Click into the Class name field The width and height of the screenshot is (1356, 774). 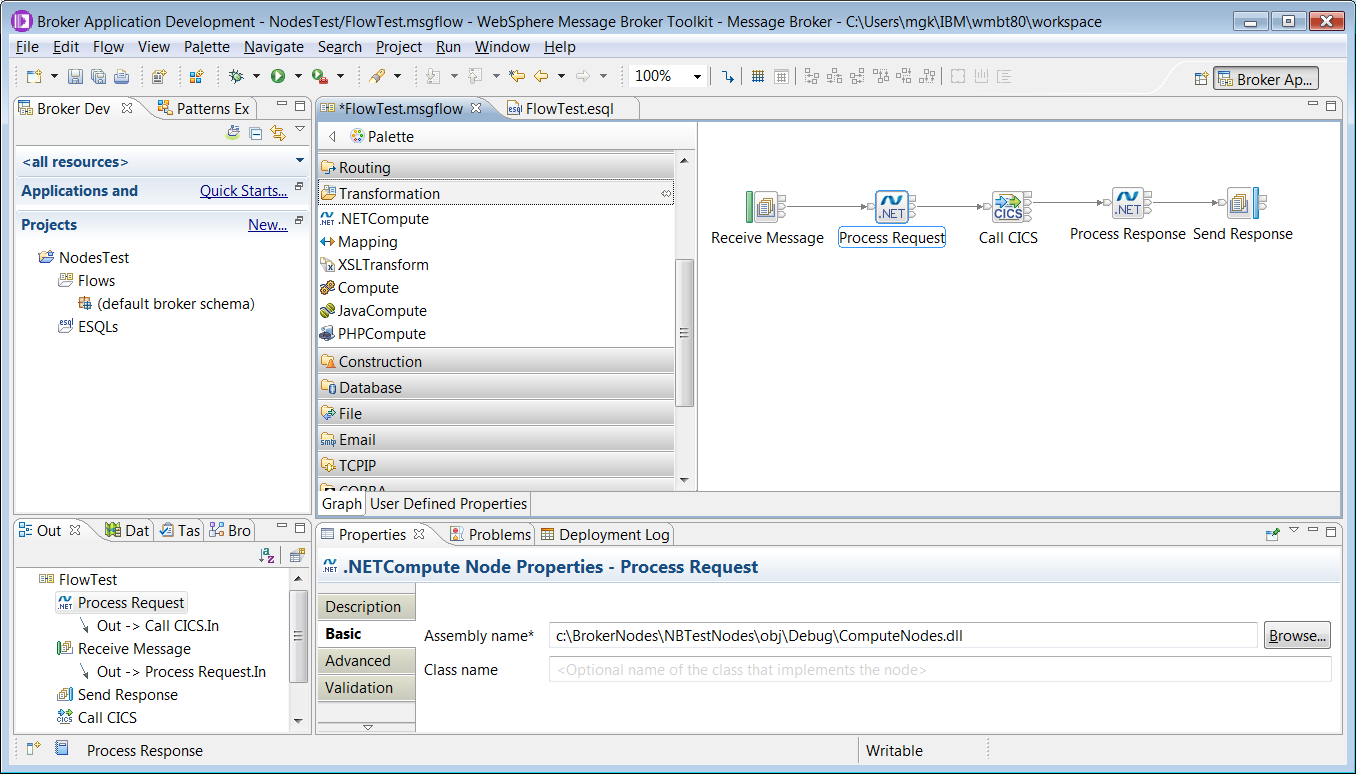tap(940, 670)
